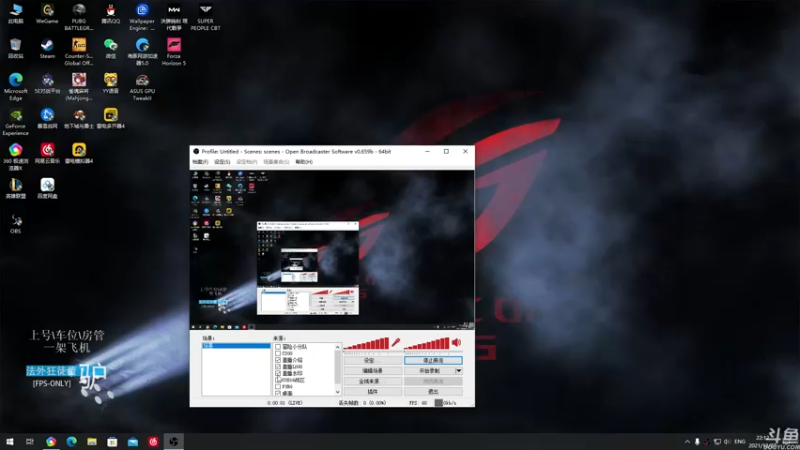Open the SUPER PEOPLE CBT shortcut

pos(205,17)
